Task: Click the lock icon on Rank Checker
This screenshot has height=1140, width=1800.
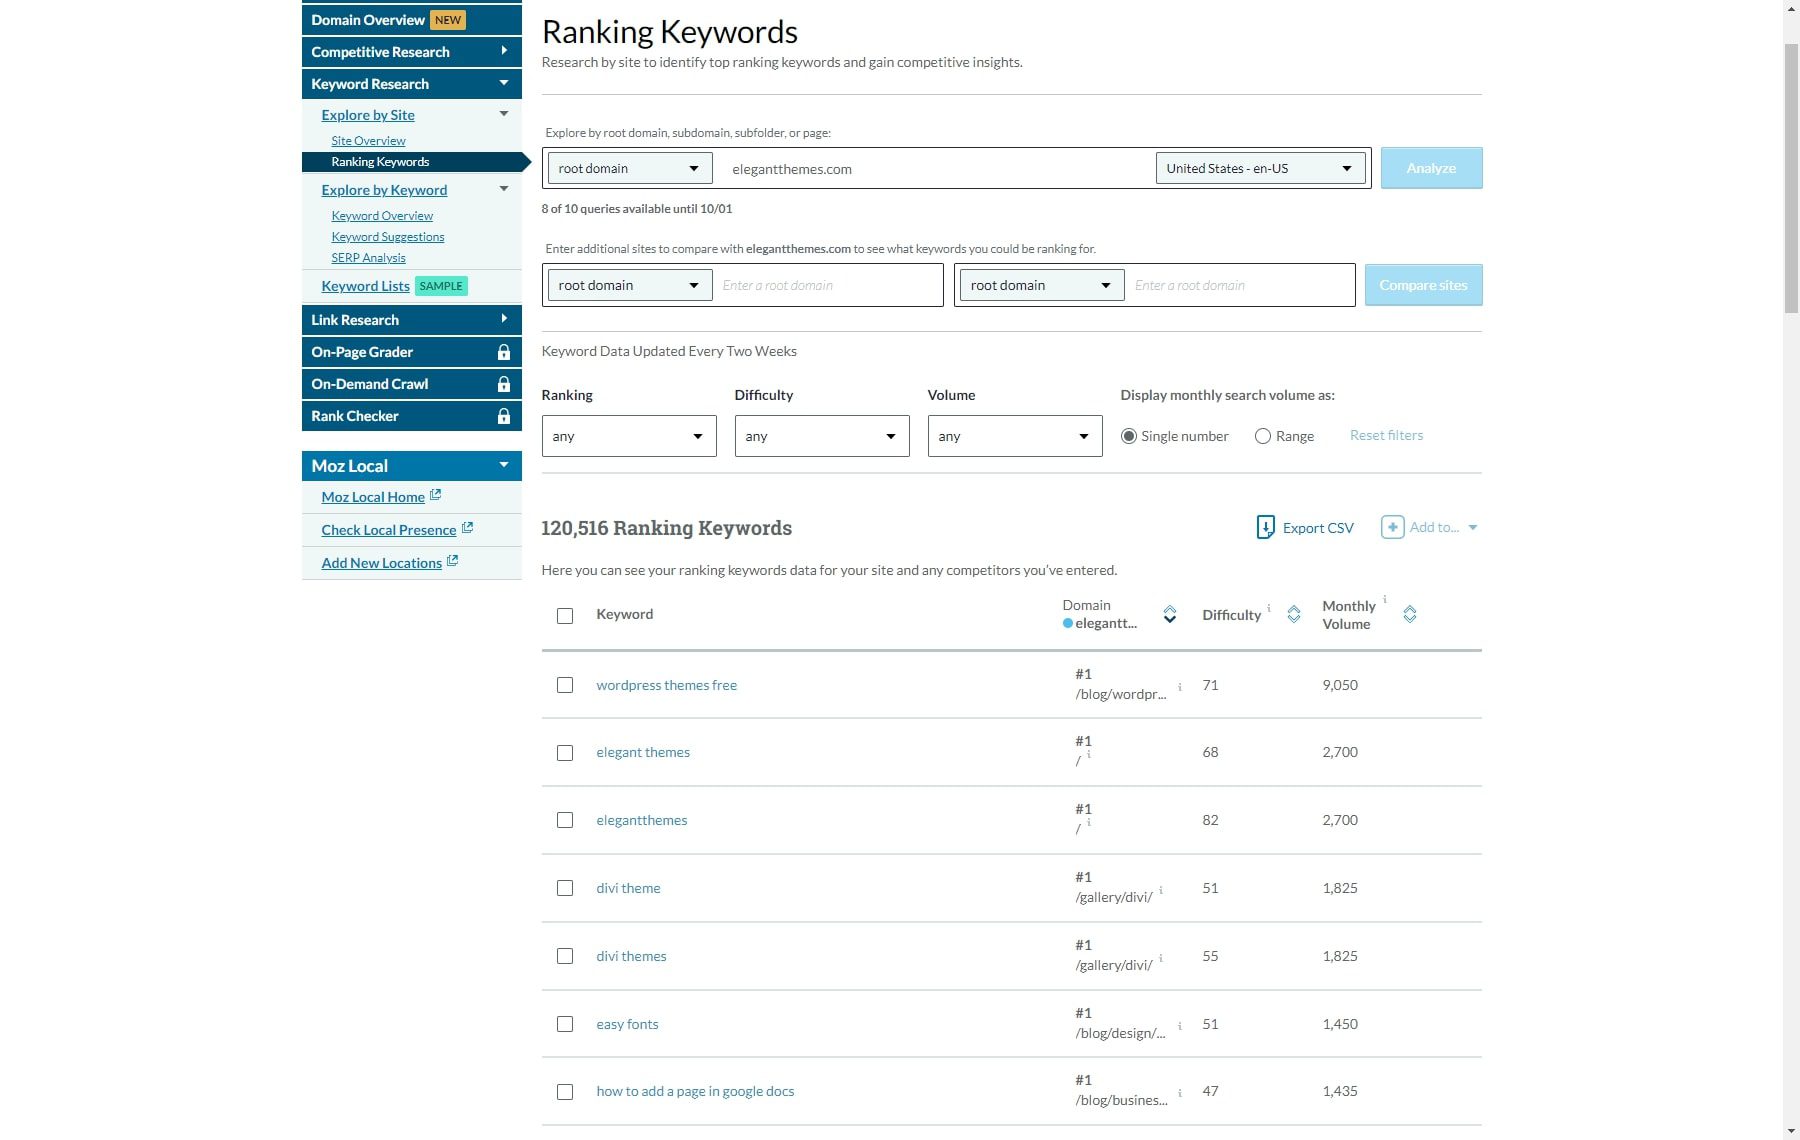Action: pyautogui.click(x=503, y=416)
